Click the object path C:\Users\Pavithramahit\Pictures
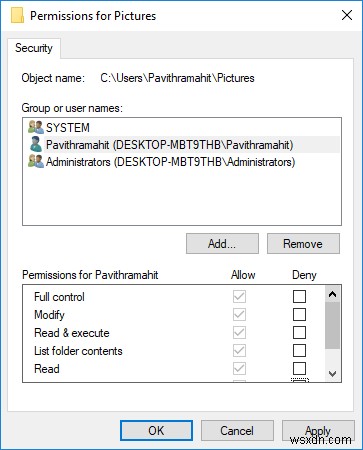The height and width of the screenshot is (450, 363). (177, 78)
